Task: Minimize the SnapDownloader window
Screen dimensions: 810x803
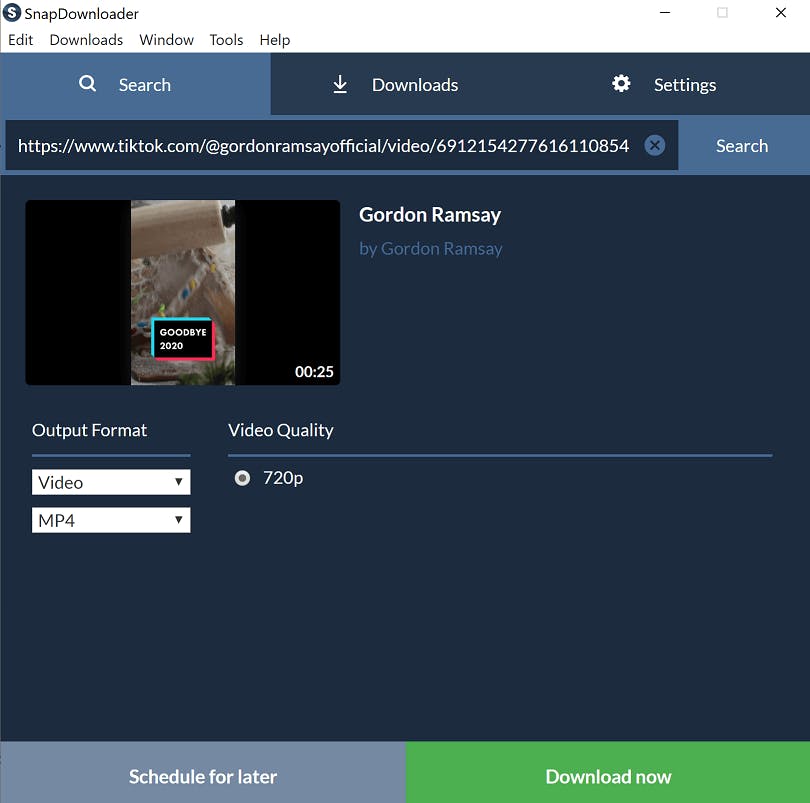Action: click(665, 12)
